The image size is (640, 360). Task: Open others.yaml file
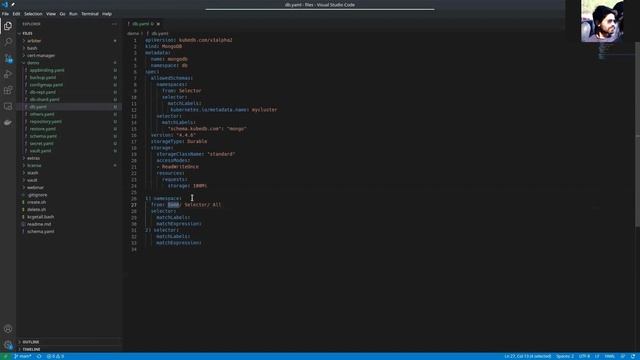click(x=42, y=114)
